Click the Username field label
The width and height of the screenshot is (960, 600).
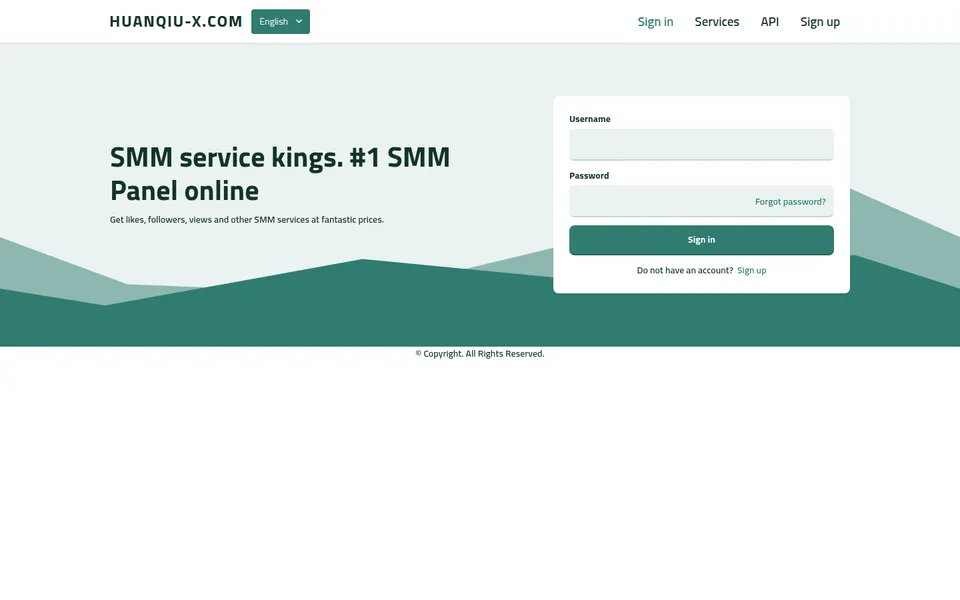[x=590, y=119]
